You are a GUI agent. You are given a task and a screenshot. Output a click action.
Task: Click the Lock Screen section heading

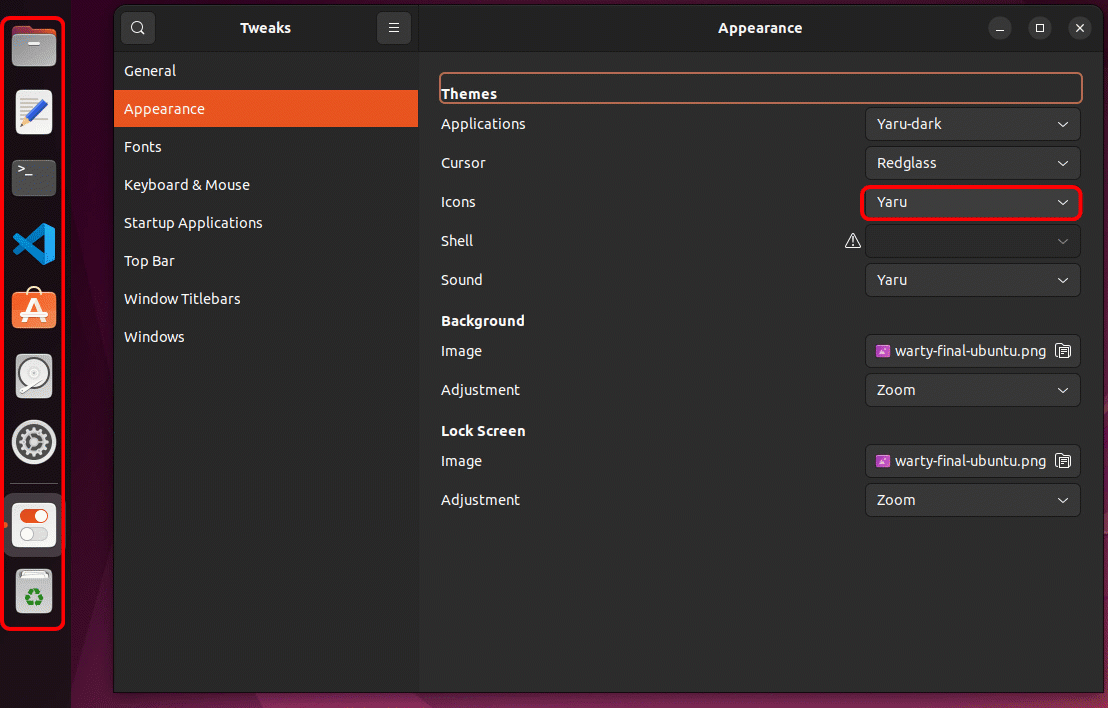pos(483,431)
